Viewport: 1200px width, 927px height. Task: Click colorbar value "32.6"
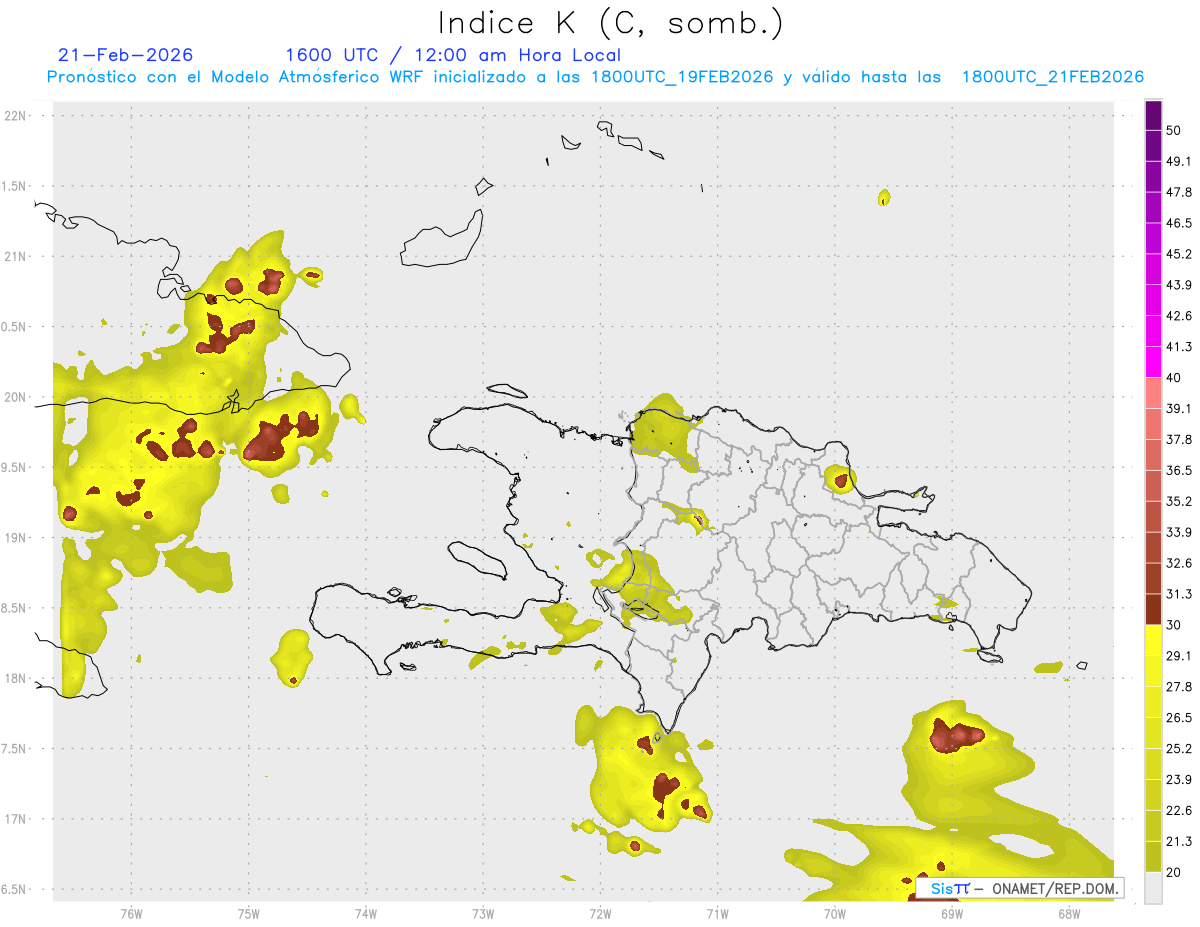[1179, 563]
